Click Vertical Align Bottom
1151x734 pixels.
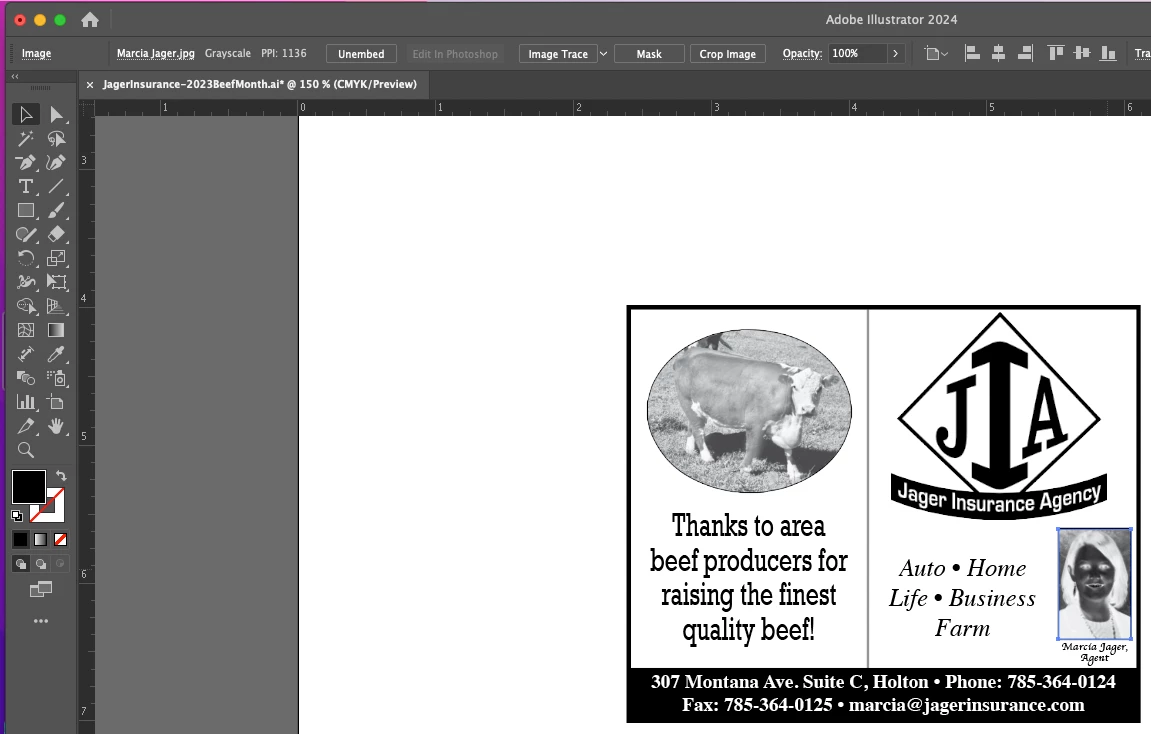(1108, 53)
